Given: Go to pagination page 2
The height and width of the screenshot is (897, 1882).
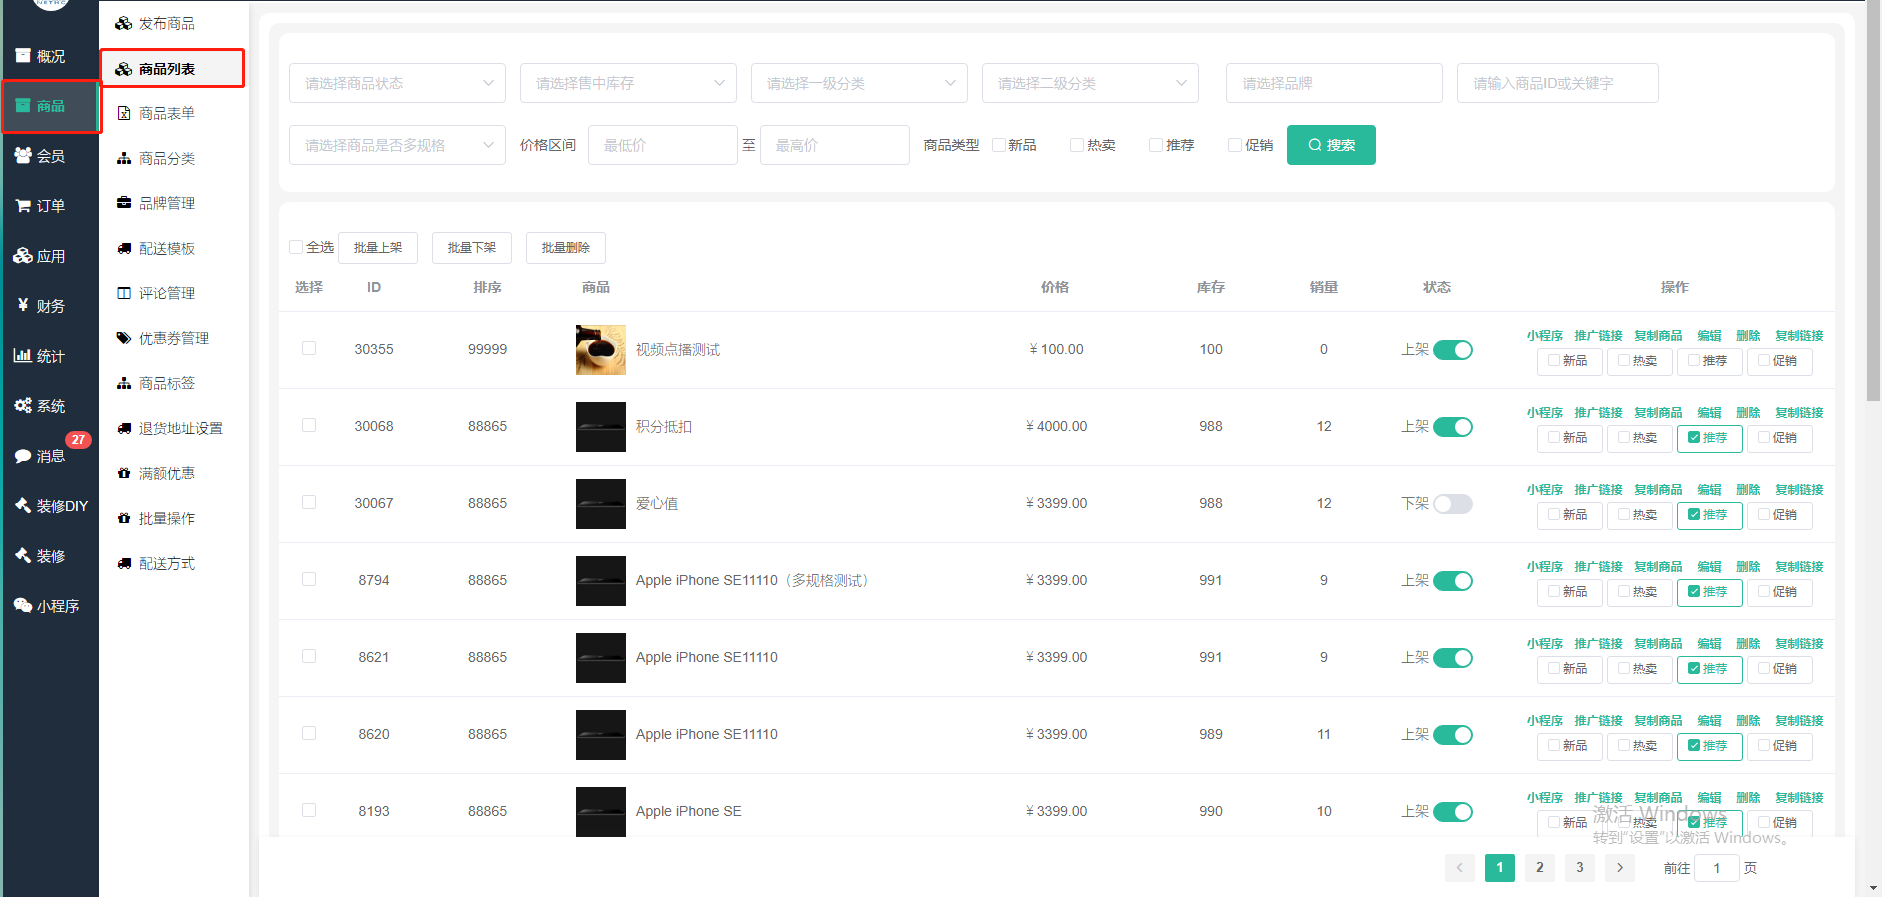Looking at the screenshot, I should coord(1540,868).
